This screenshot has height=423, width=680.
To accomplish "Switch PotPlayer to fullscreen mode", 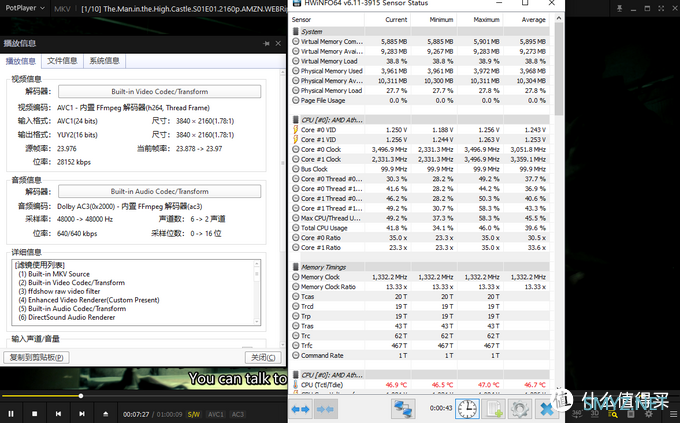I will [661, 8].
